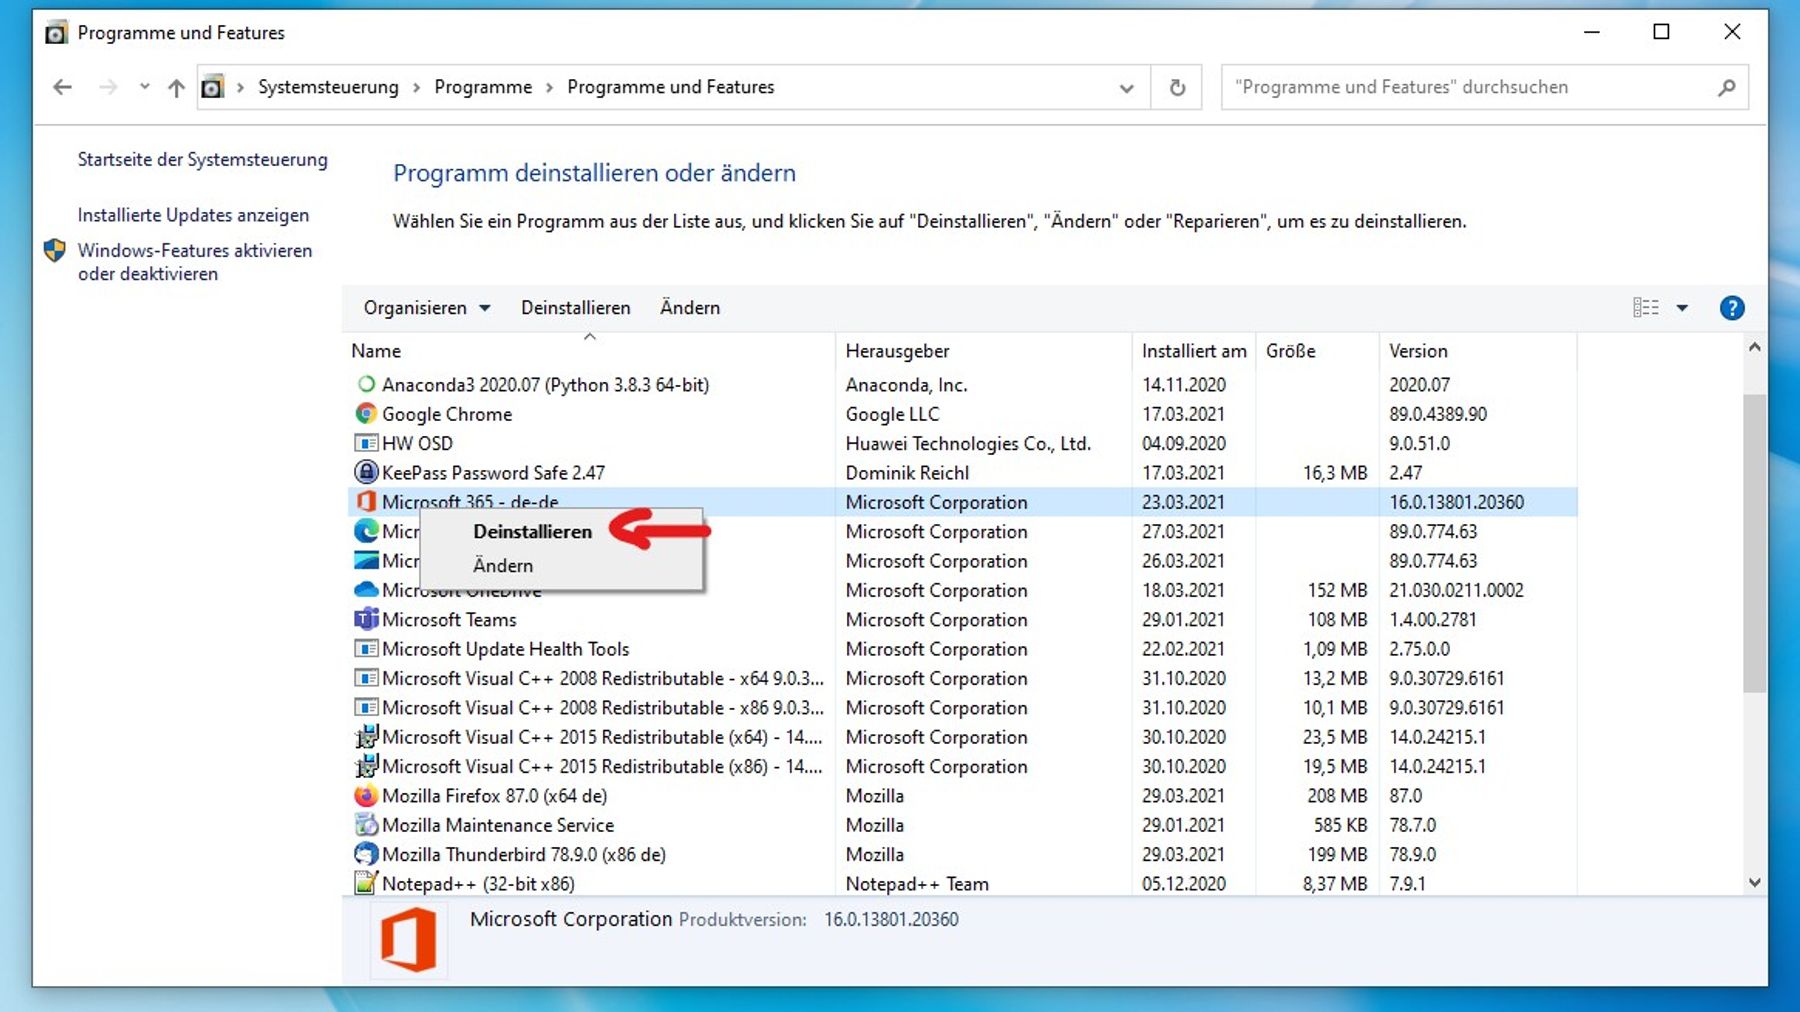The height and width of the screenshot is (1012, 1800).
Task: Go back with the left arrow
Action: pyautogui.click(x=62, y=87)
